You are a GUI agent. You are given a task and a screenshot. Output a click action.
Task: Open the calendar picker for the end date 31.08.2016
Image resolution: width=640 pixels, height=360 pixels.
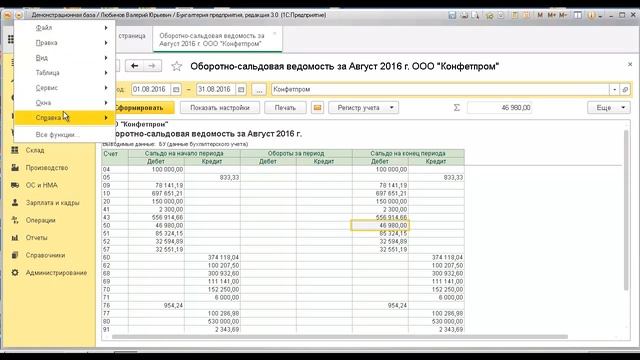[241, 89]
